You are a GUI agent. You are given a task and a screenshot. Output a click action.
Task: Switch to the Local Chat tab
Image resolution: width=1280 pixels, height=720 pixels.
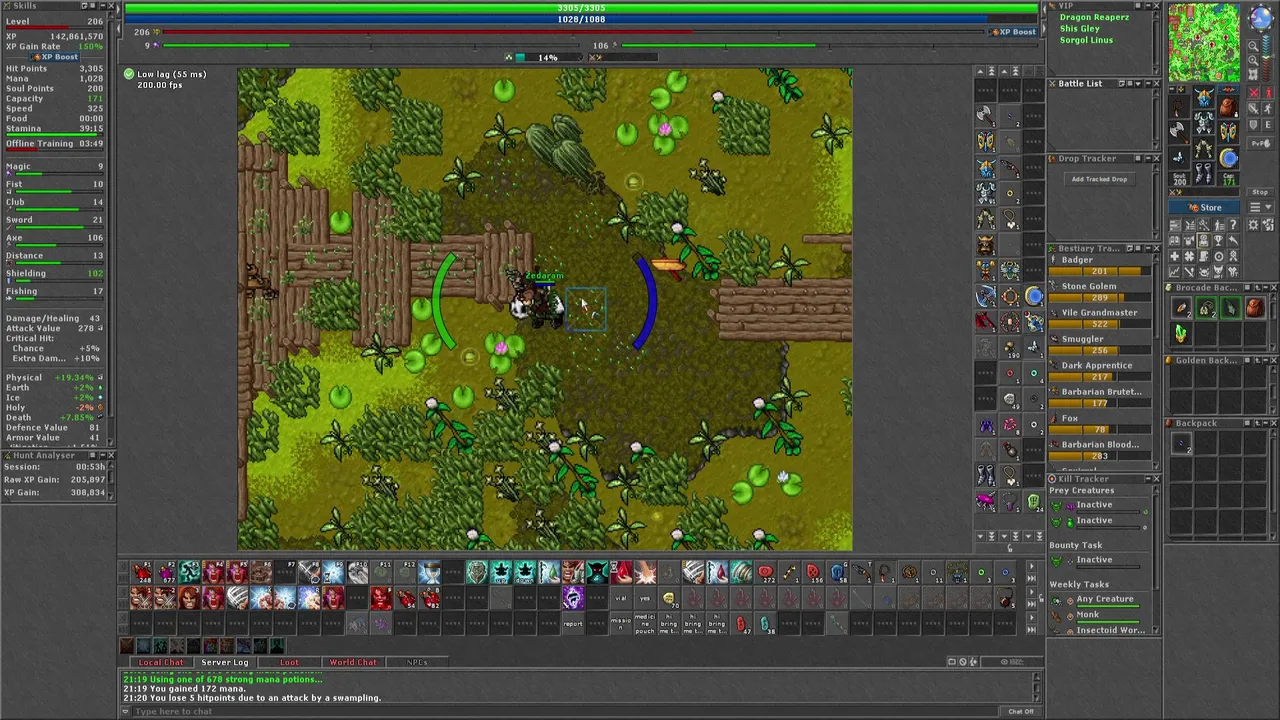161,662
